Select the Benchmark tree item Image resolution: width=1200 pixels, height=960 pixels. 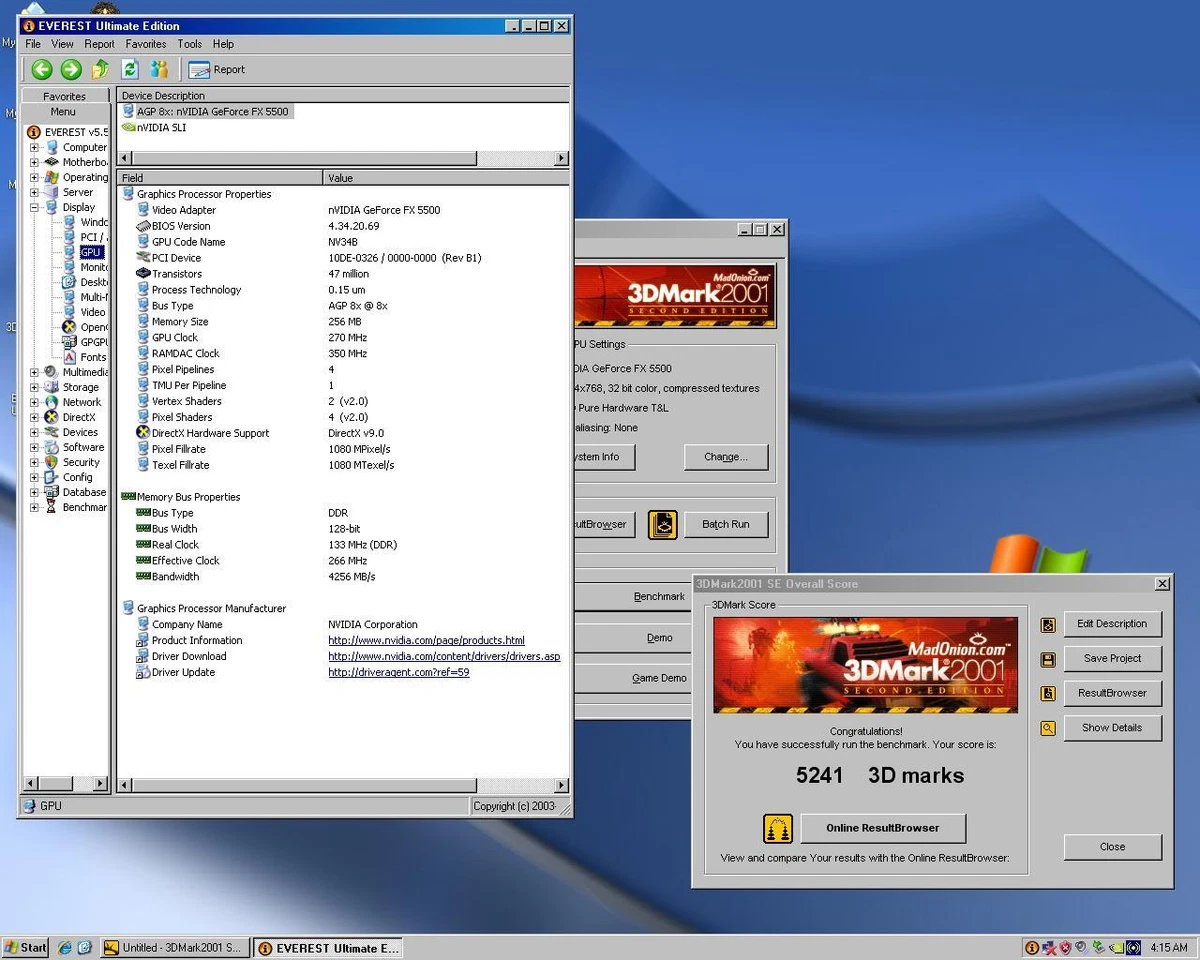pyautogui.click(x=84, y=507)
